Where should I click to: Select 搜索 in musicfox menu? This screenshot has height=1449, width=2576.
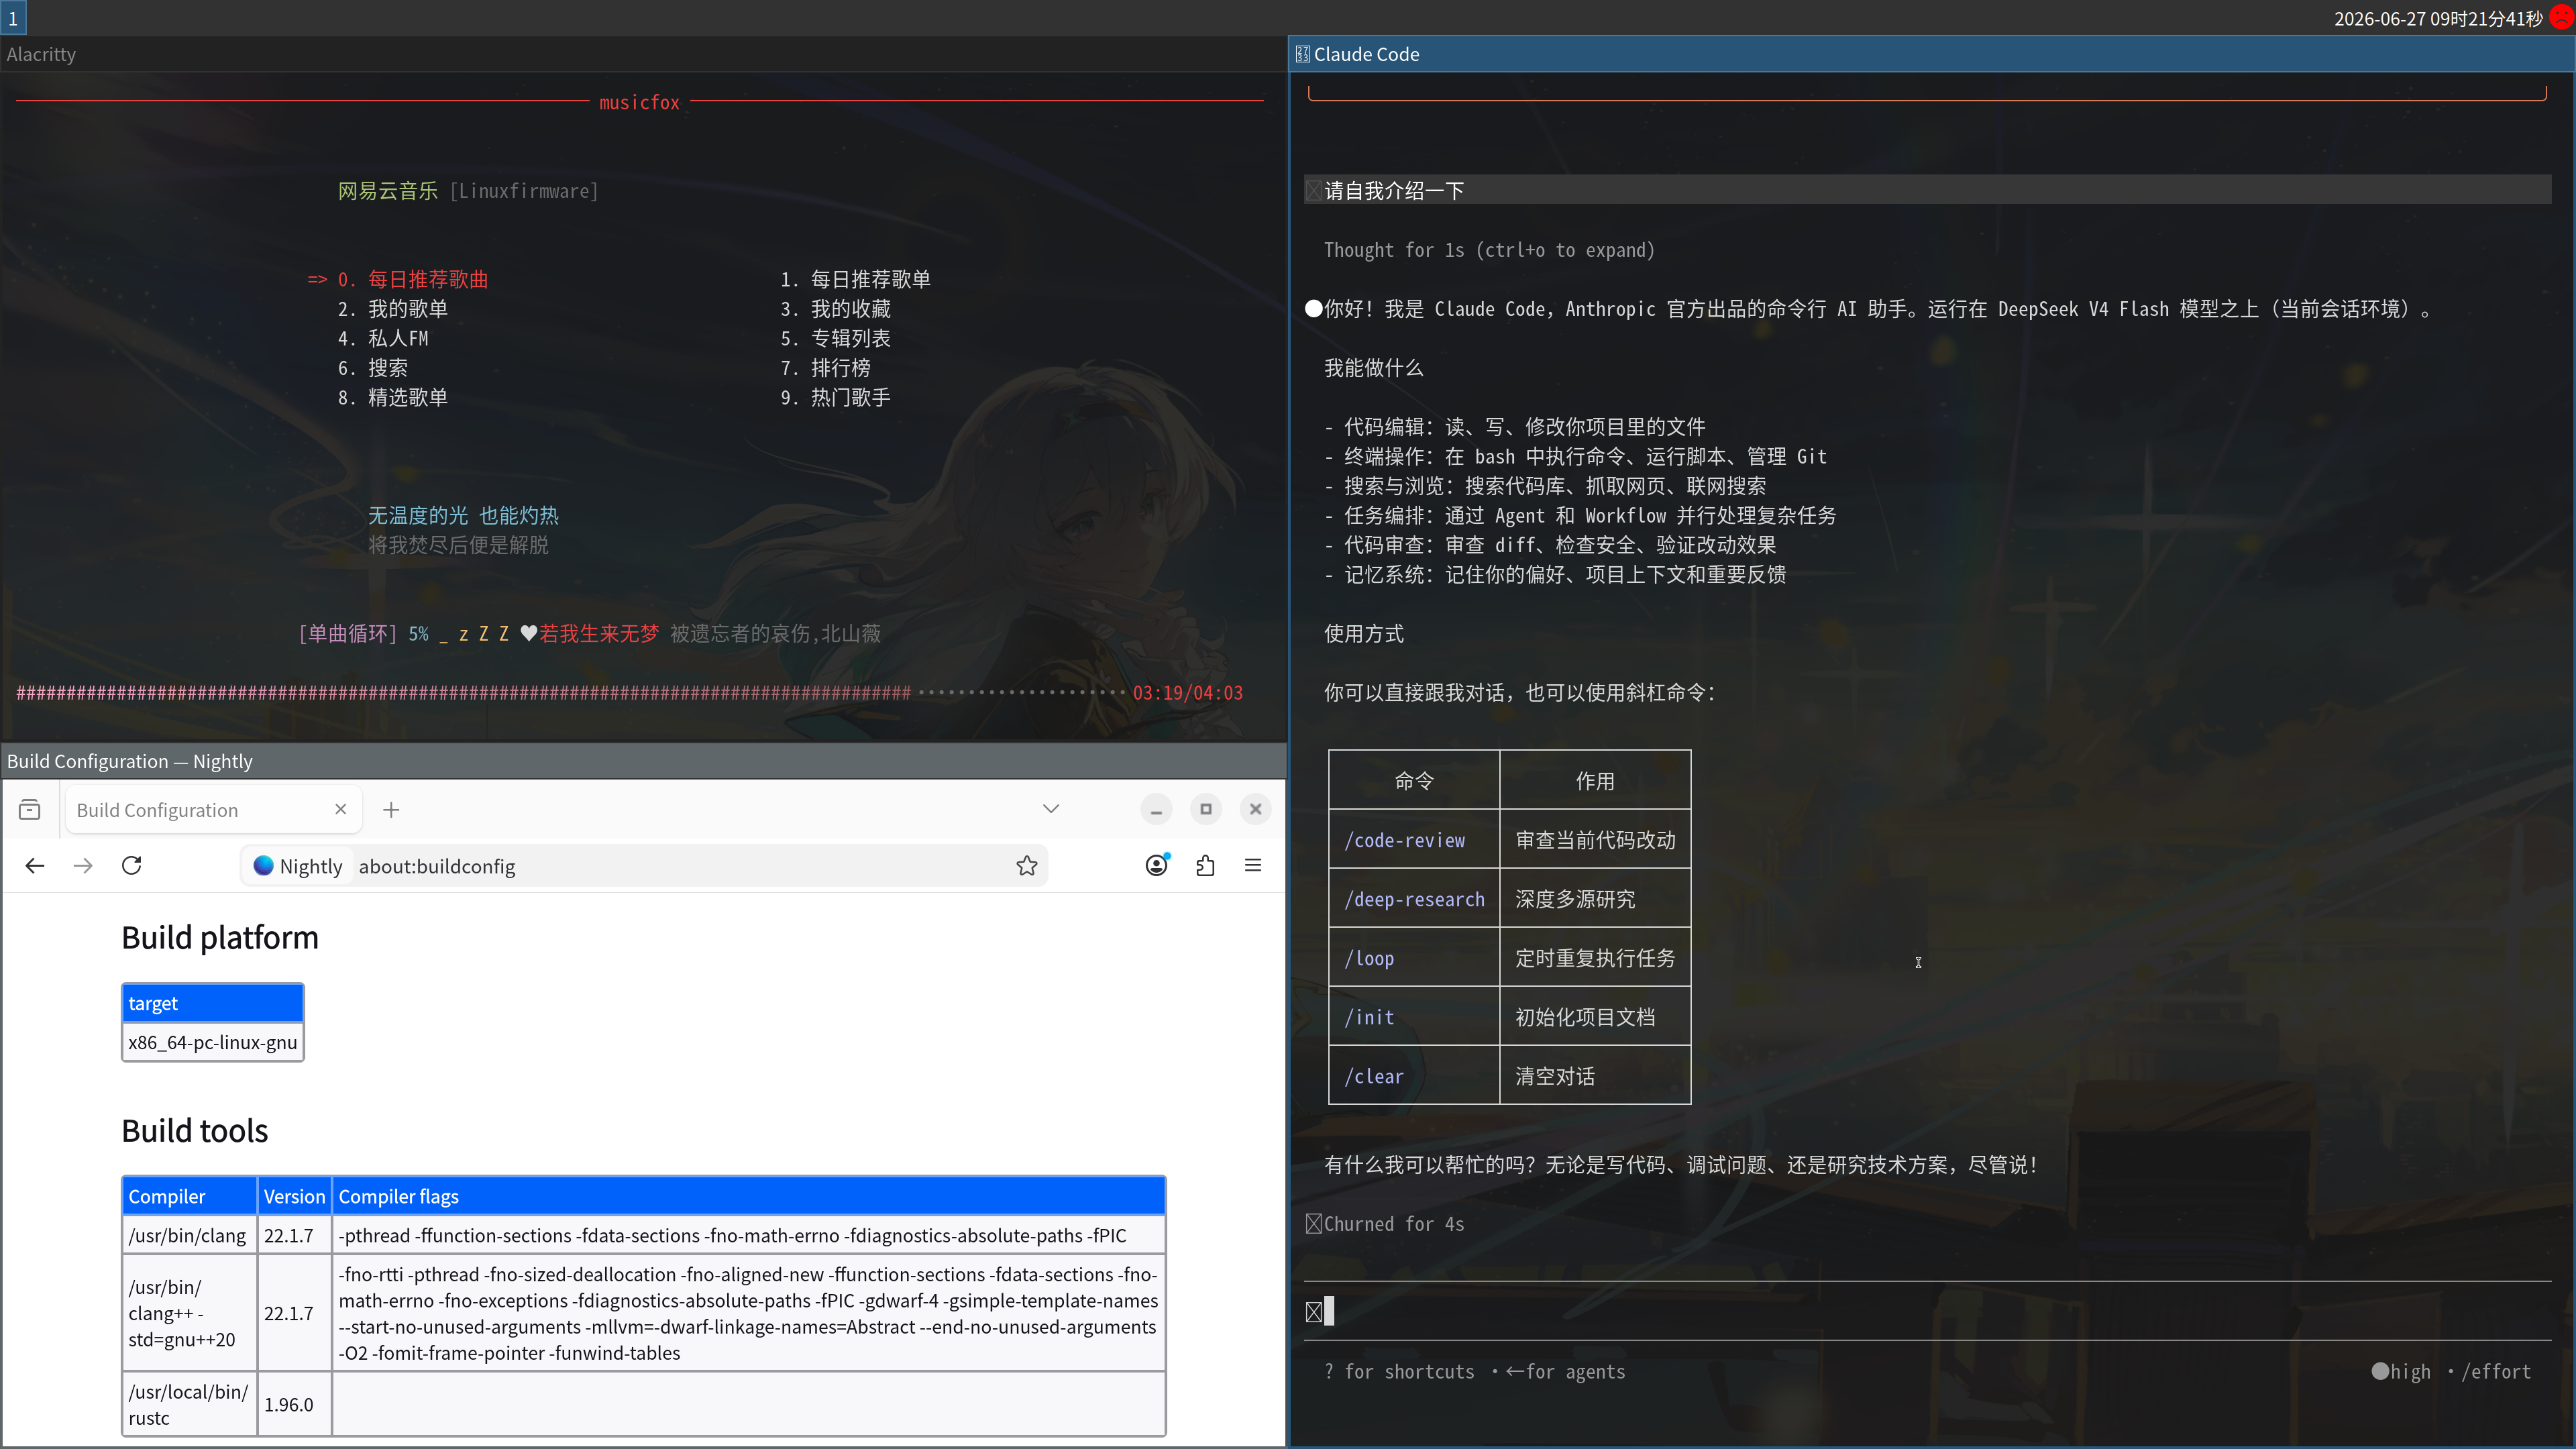pyautogui.click(x=372, y=368)
